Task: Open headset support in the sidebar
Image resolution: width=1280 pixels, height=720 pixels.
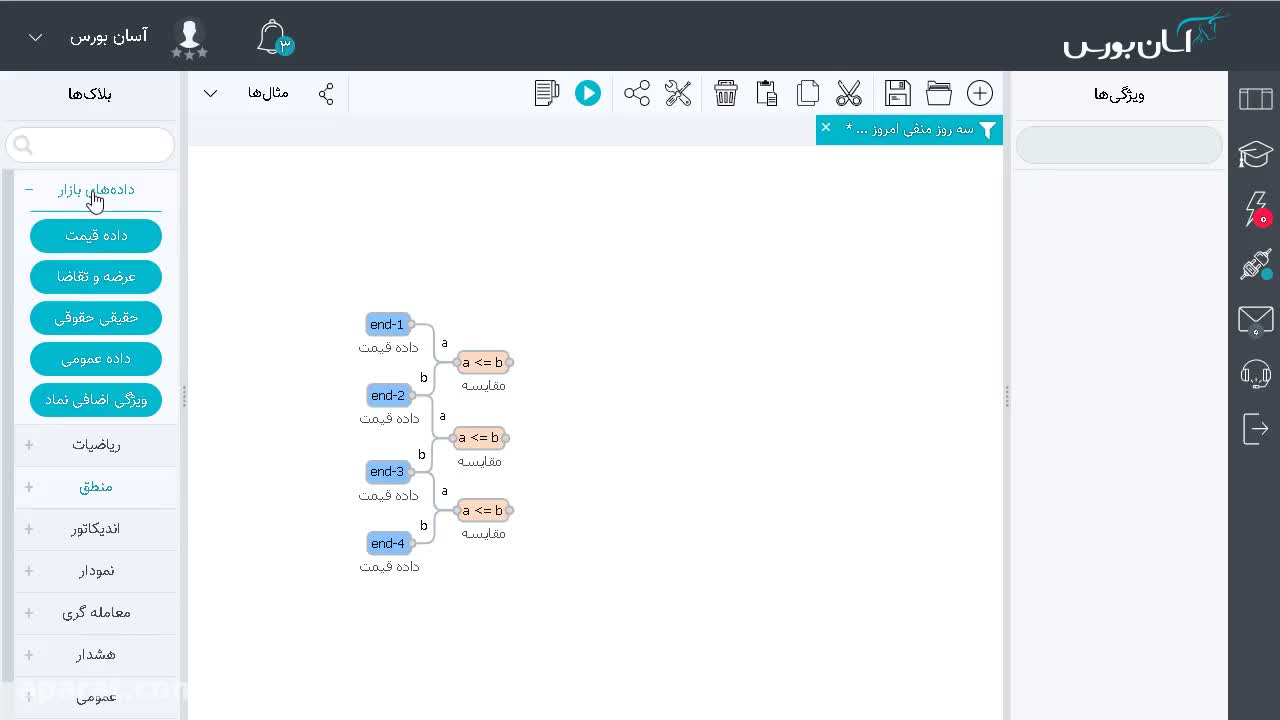Action: tap(1255, 374)
